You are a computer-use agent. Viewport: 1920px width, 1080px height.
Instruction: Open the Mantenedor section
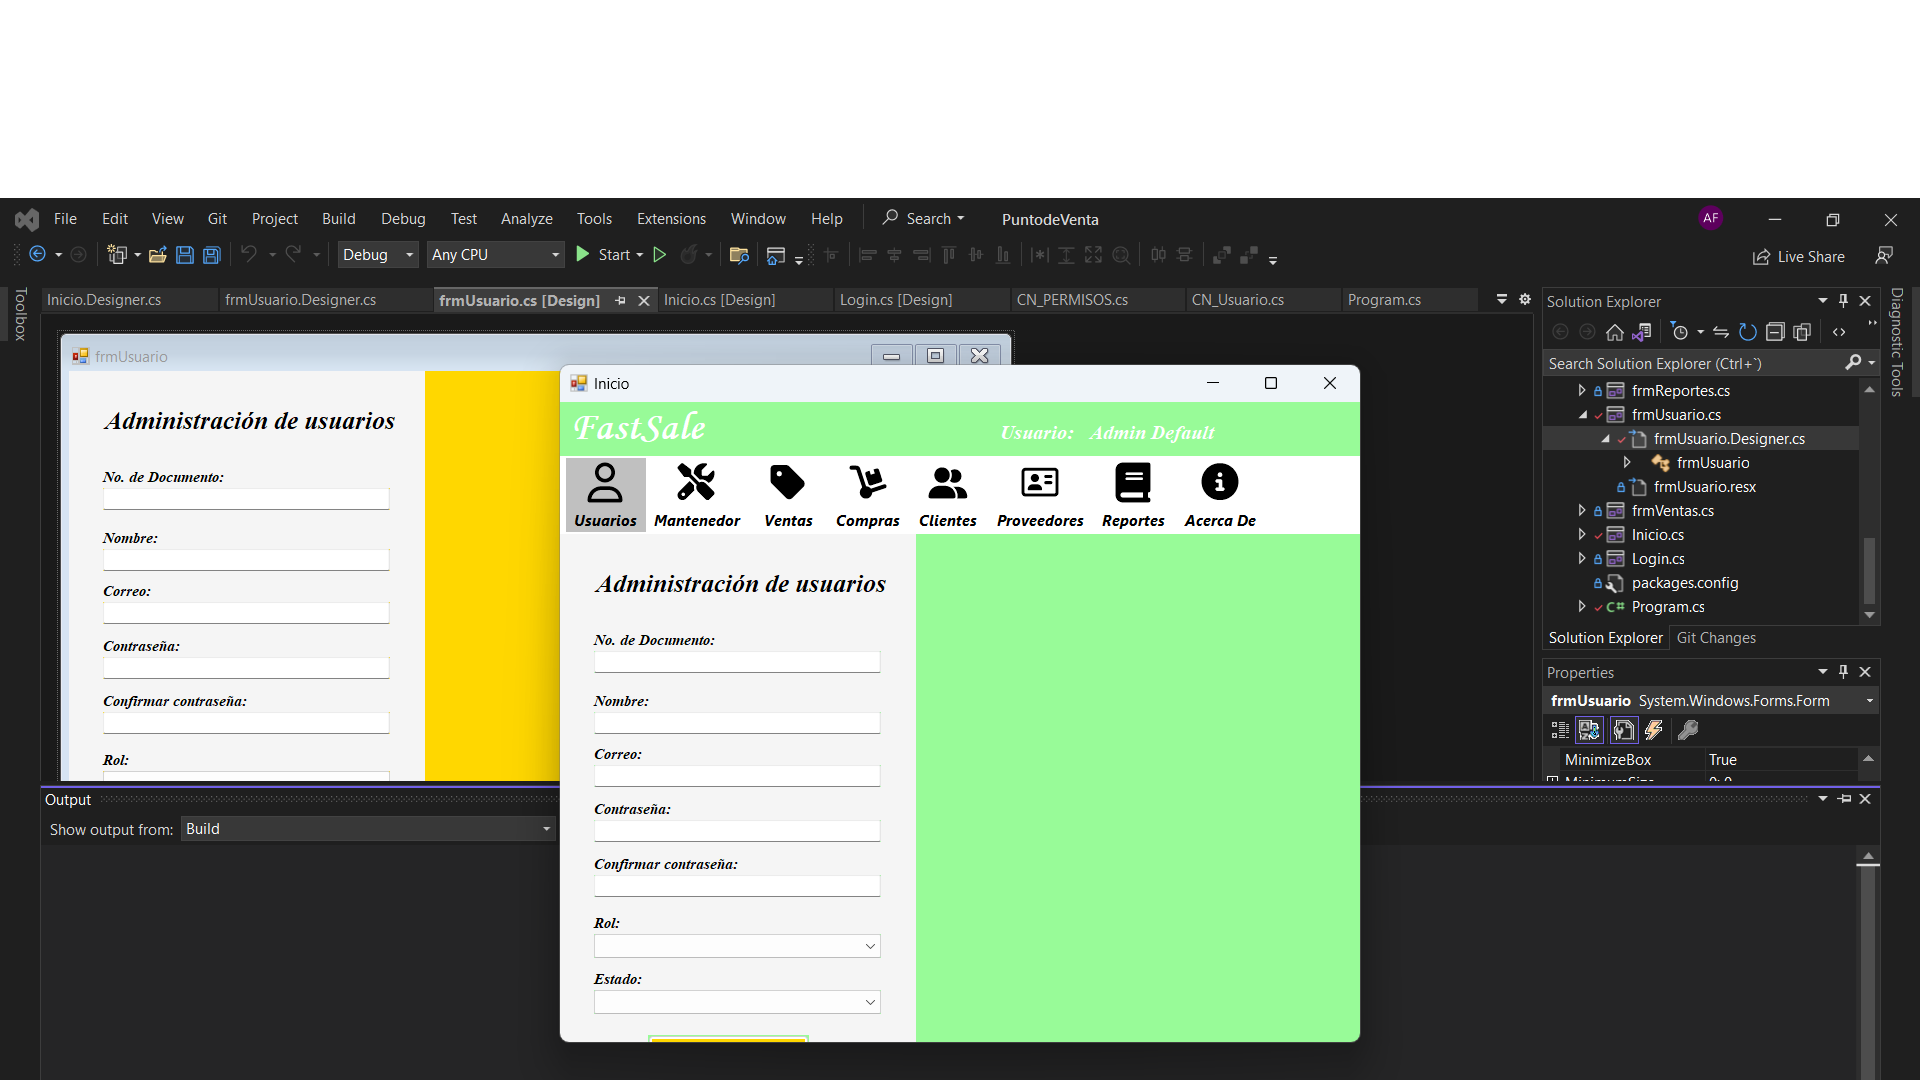pyautogui.click(x=695, y=493)
